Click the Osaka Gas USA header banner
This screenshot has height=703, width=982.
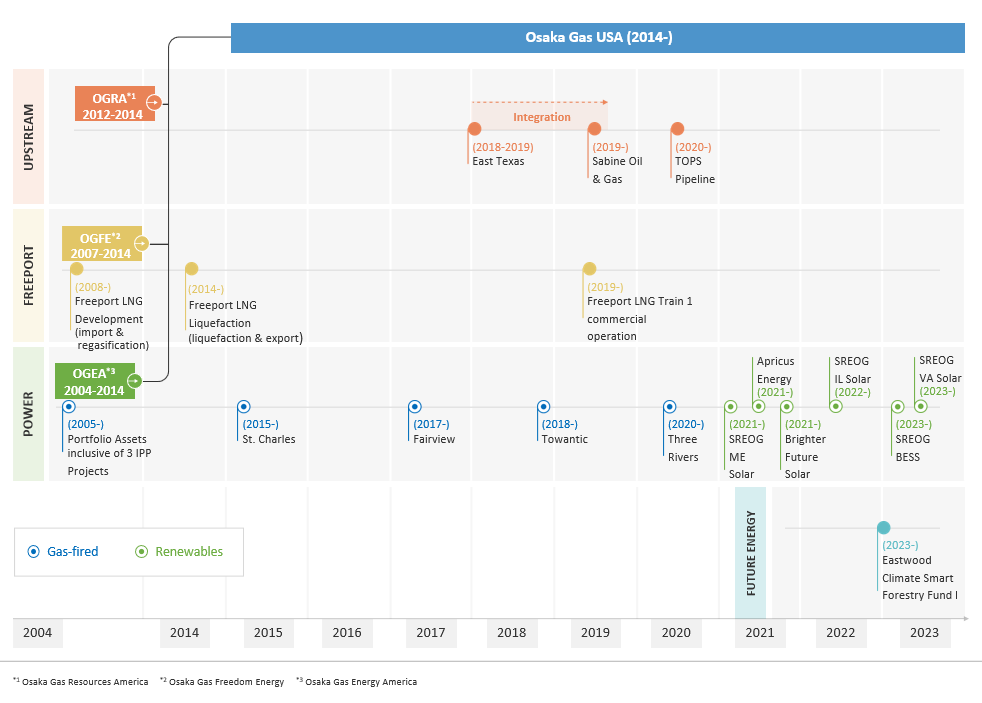pos(598,37)
